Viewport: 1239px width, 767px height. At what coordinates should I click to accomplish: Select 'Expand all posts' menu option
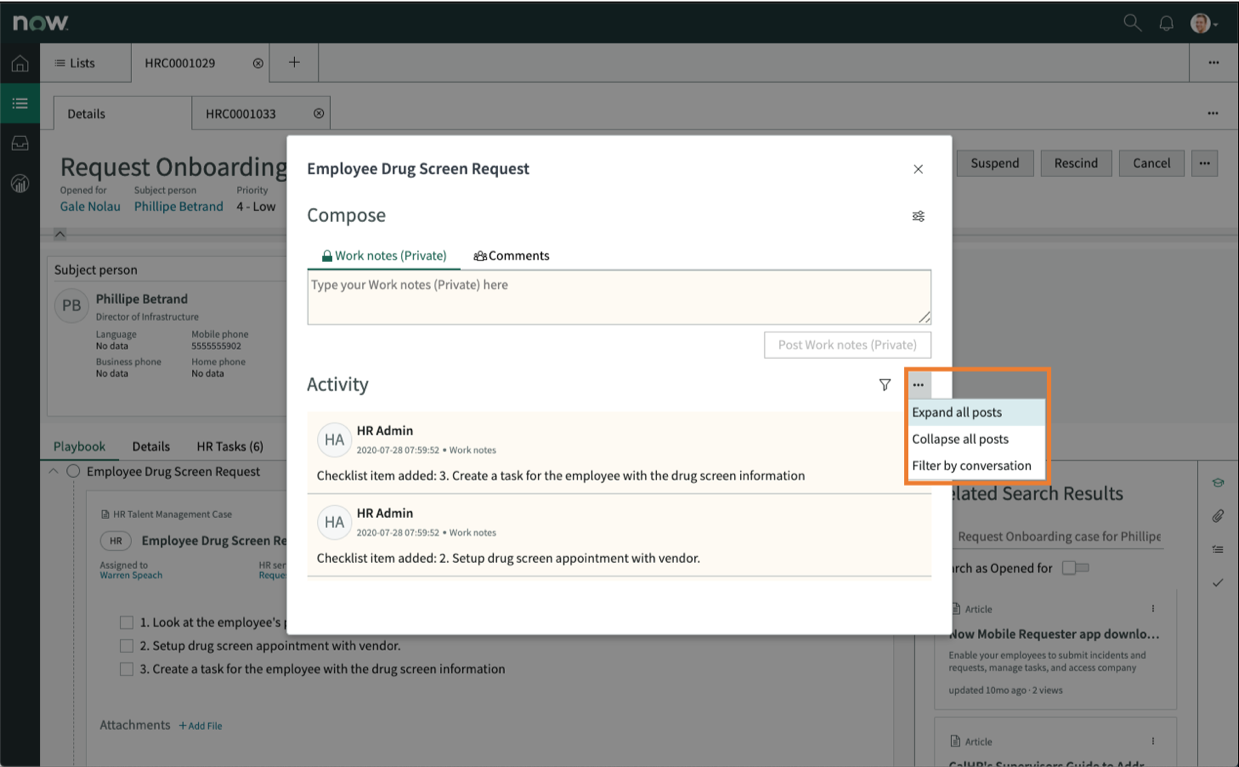click(976, 412)
